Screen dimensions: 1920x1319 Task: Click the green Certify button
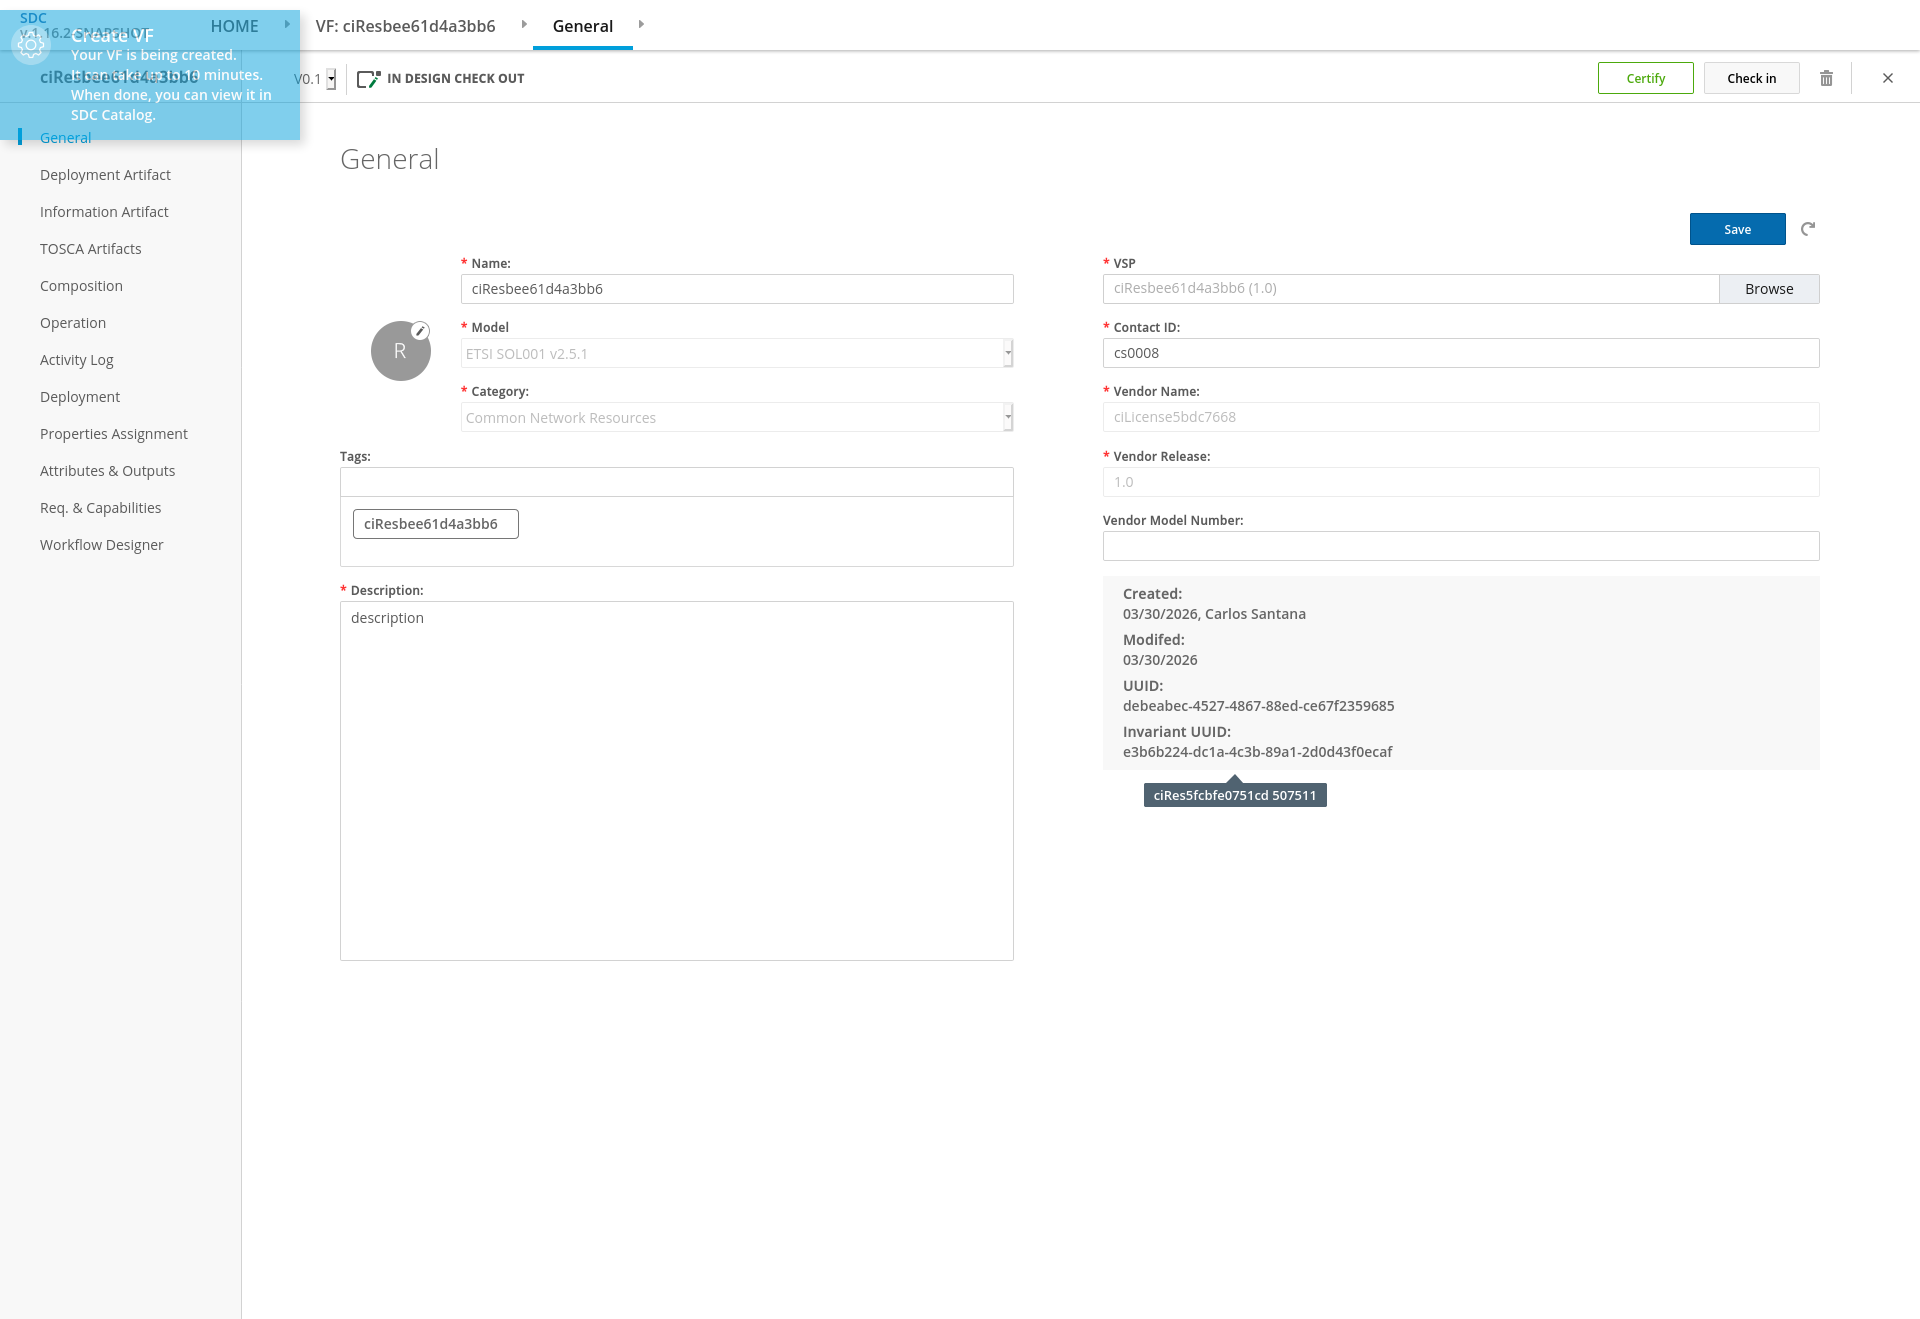click(x=1645, y=78)
